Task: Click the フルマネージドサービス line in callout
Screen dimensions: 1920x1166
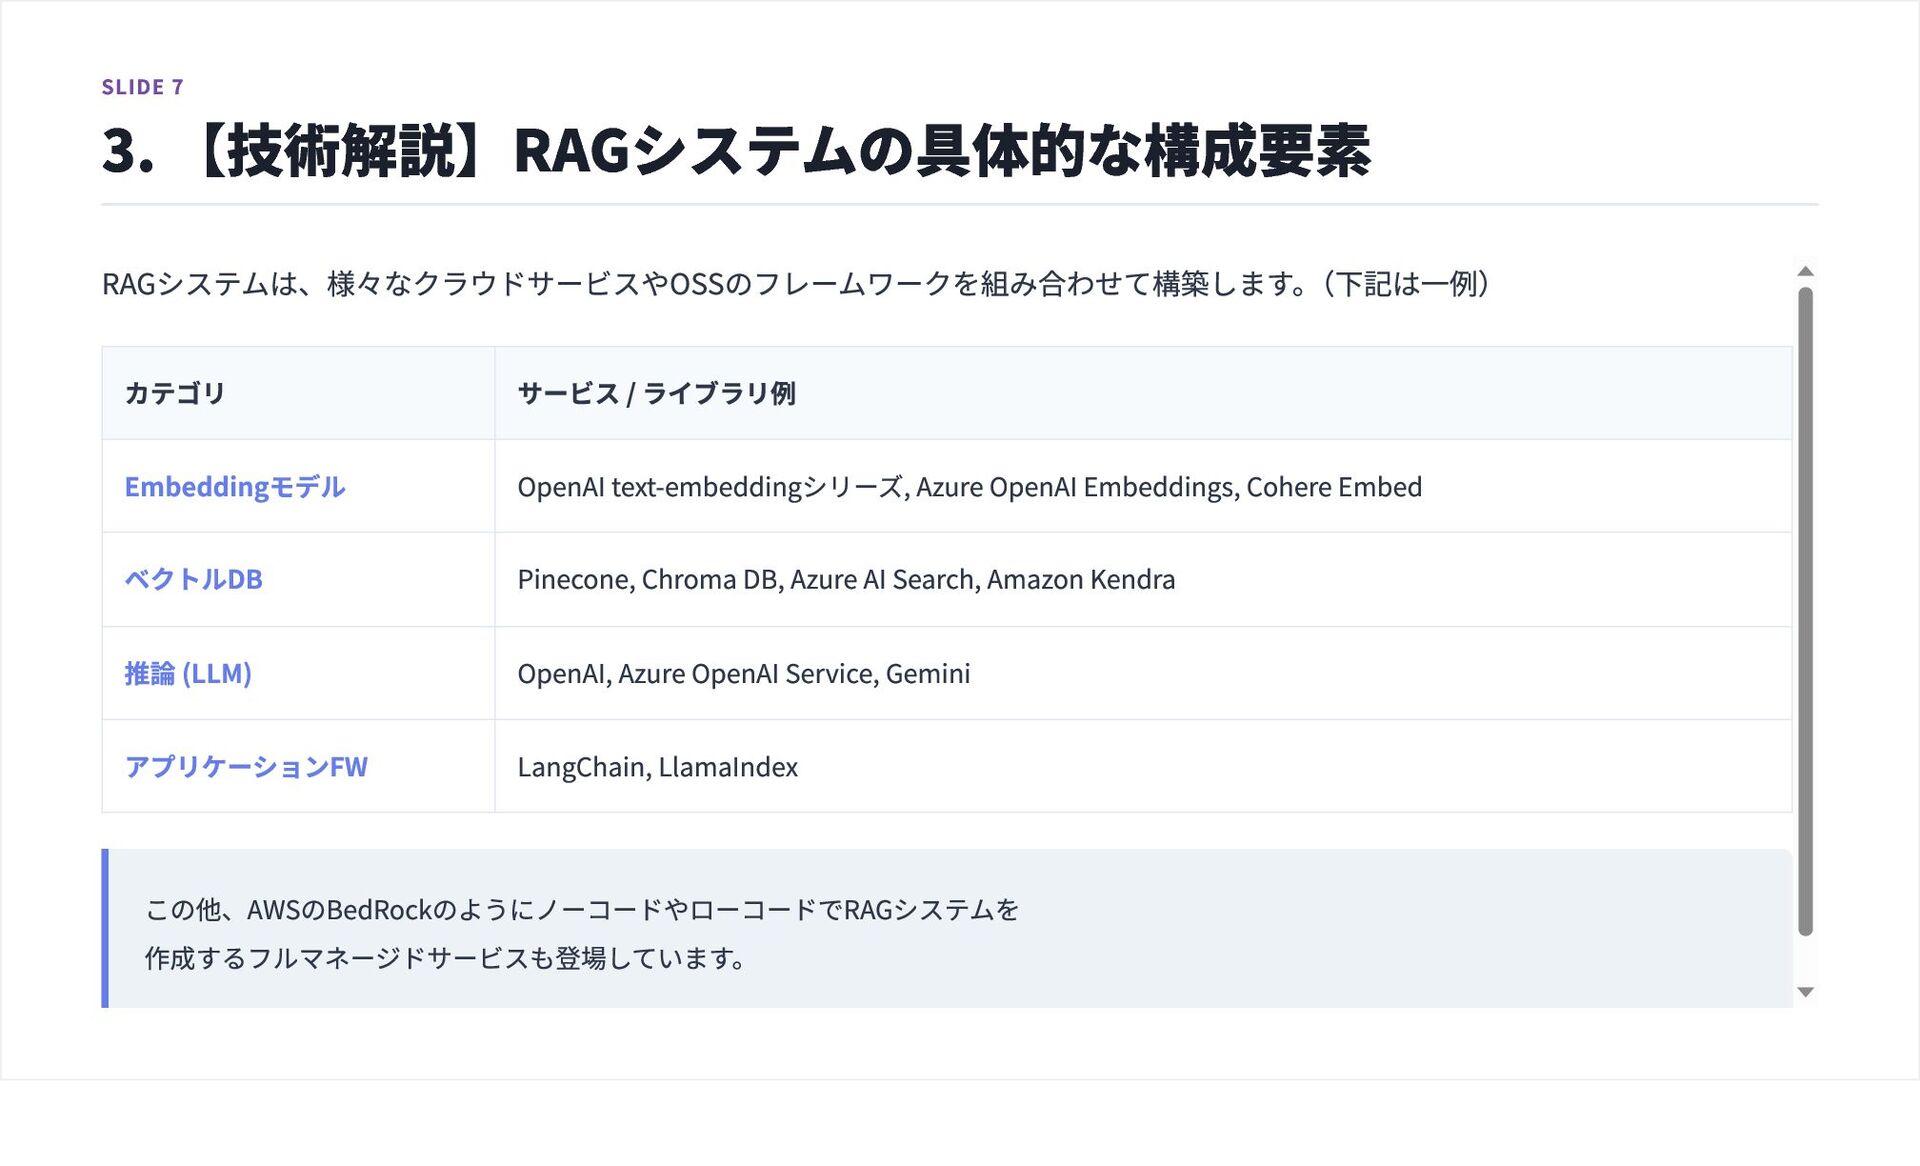Action: 445,959
